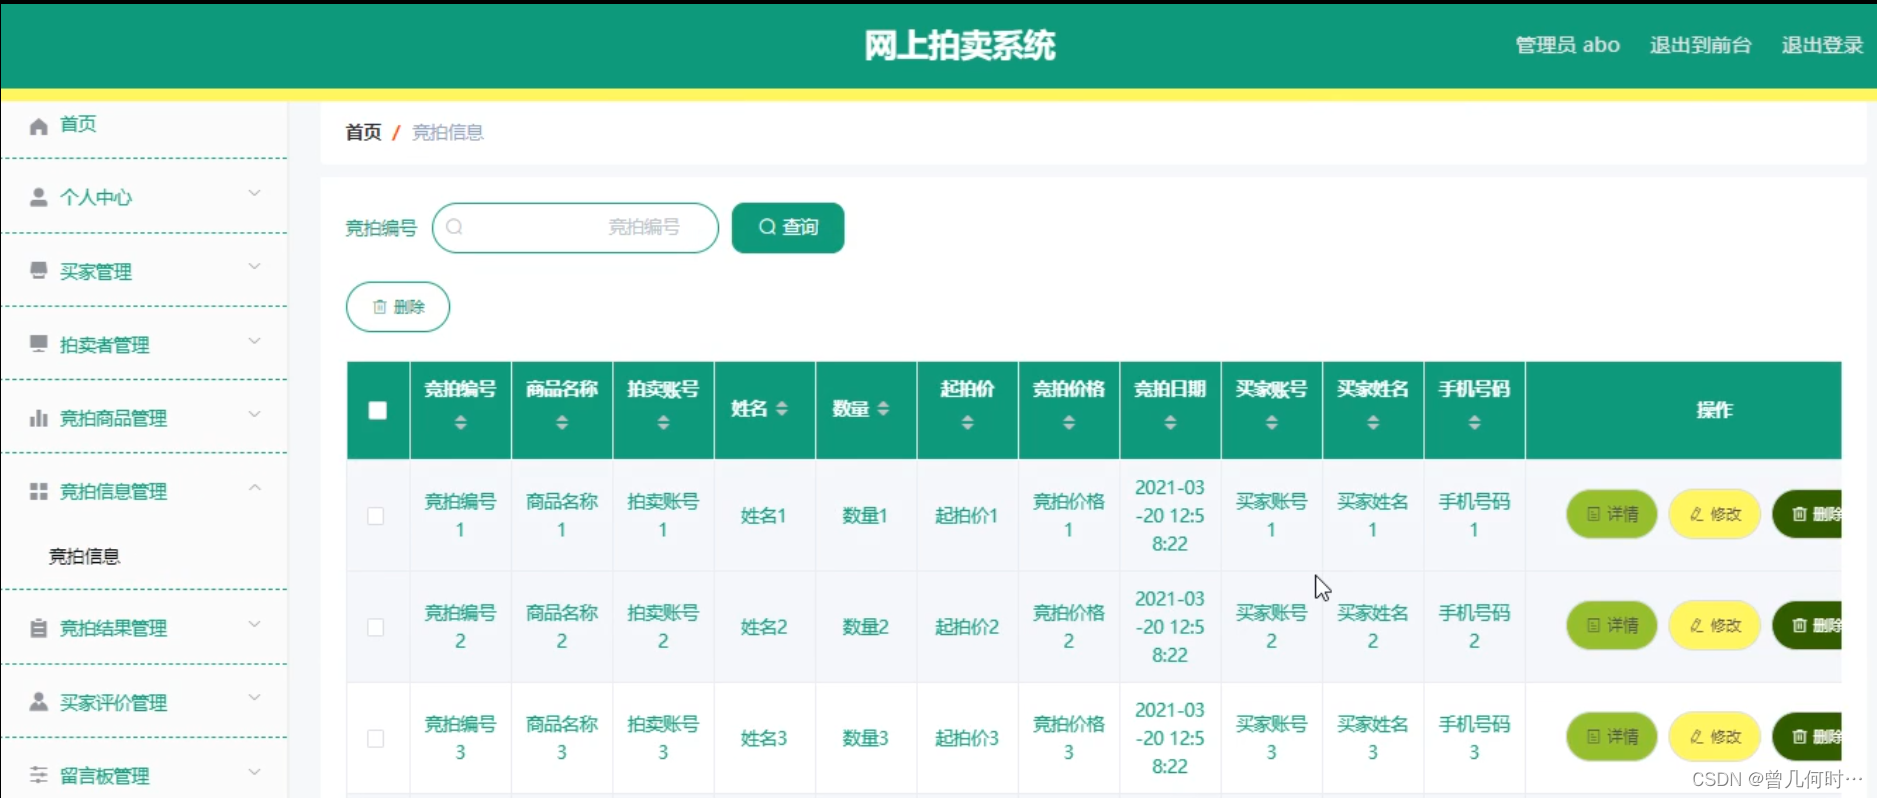This screenshot has height=798, width=1877.
Task: Click the clipboard icon for 竞拍结果管理
Action: 39,628
